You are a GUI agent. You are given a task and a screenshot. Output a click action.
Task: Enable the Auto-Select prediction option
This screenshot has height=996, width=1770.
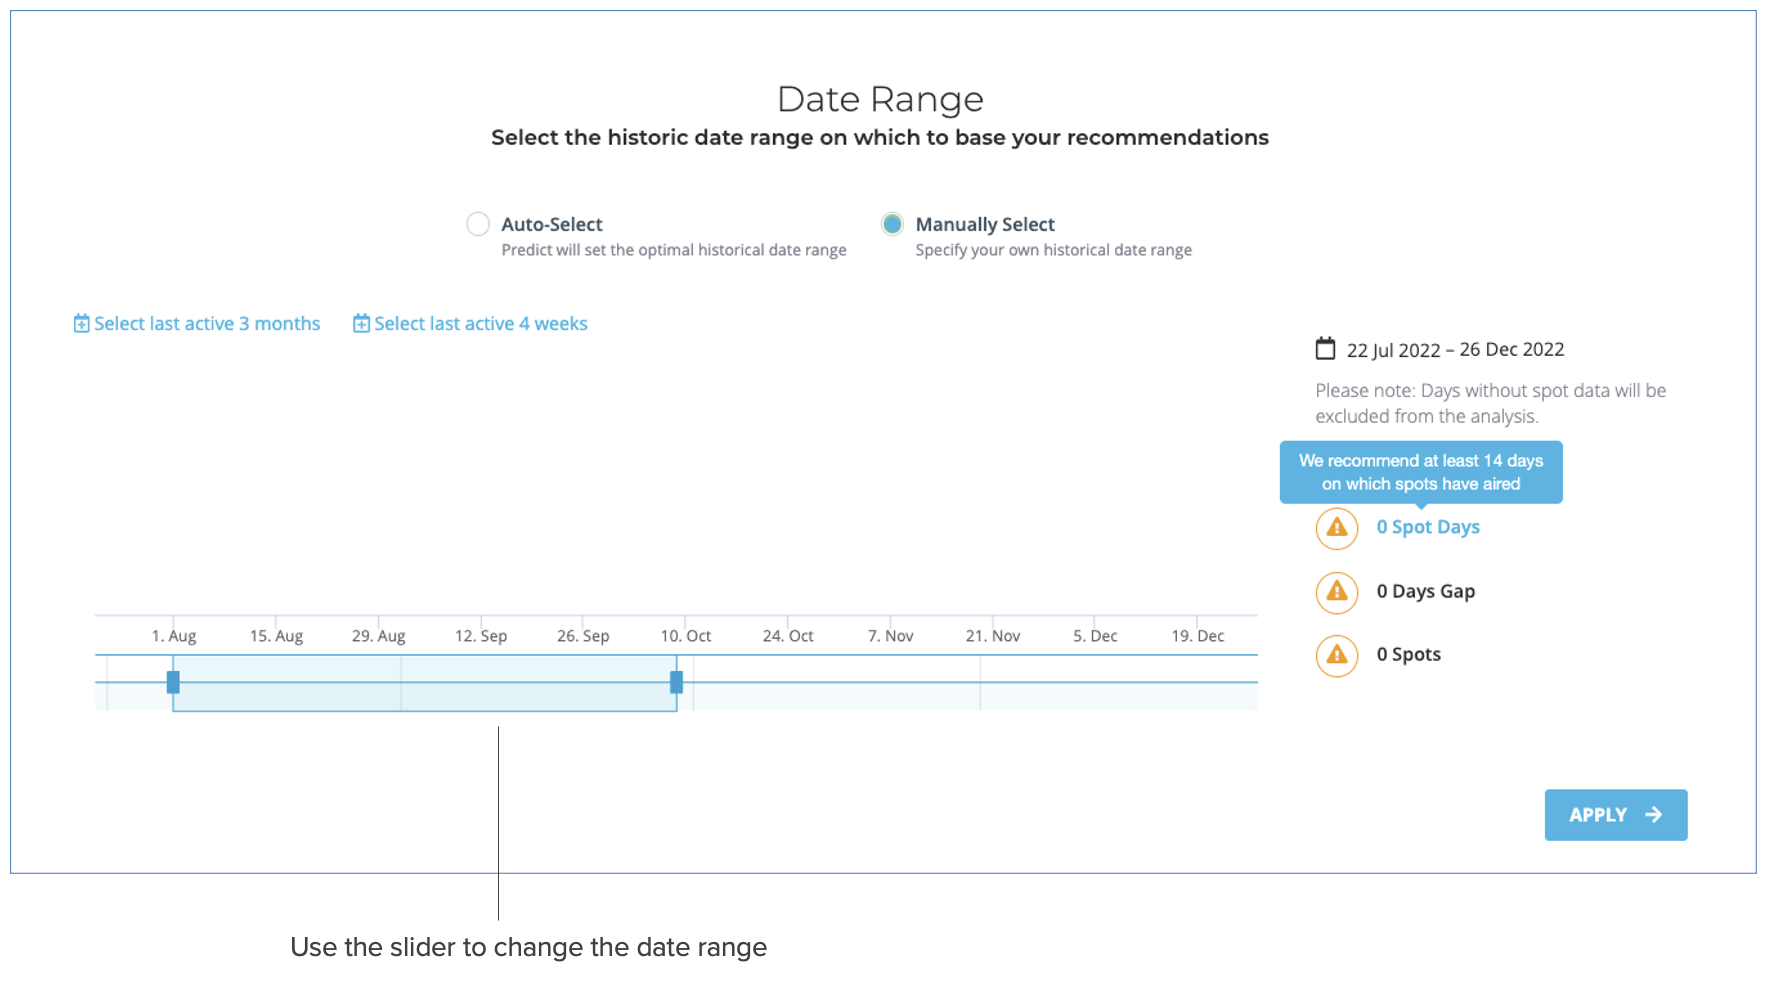477,223
